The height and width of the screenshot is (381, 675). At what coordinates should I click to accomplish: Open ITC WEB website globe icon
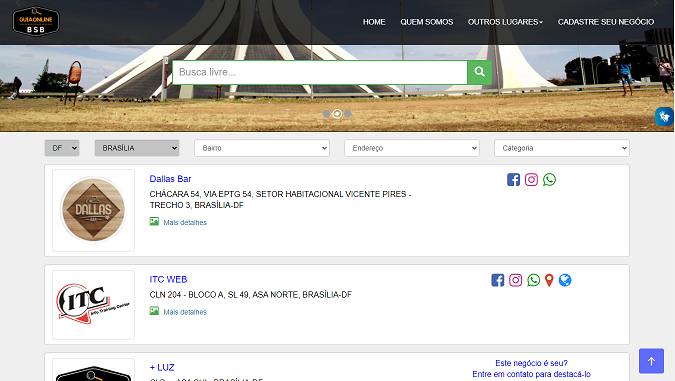coord(565,280)
